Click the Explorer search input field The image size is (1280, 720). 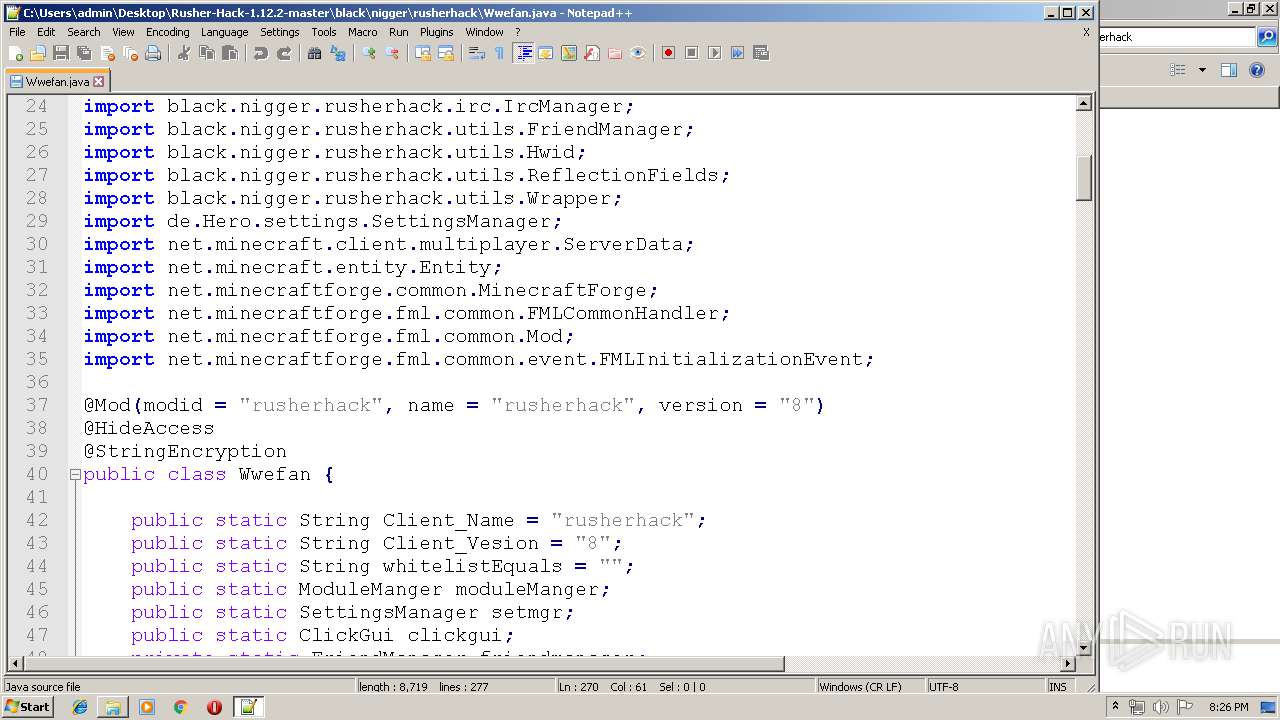tap(1177, 37)
